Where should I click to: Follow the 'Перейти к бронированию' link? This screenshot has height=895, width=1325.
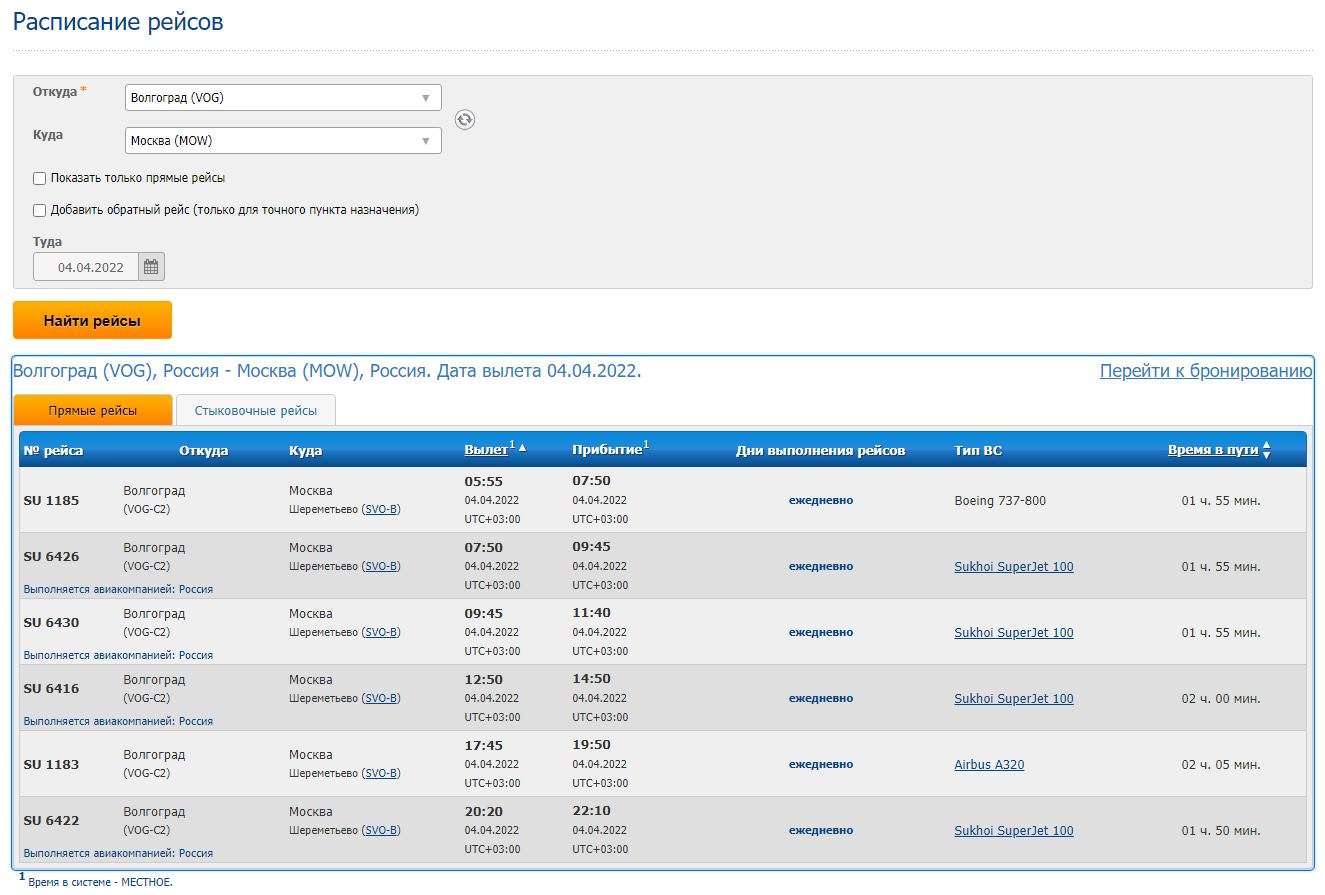(1205, 371)
